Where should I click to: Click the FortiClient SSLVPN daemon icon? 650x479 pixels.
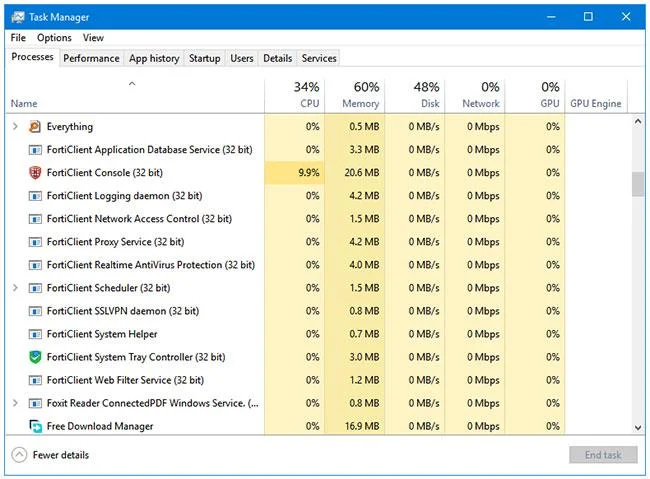tap(35, 311)
